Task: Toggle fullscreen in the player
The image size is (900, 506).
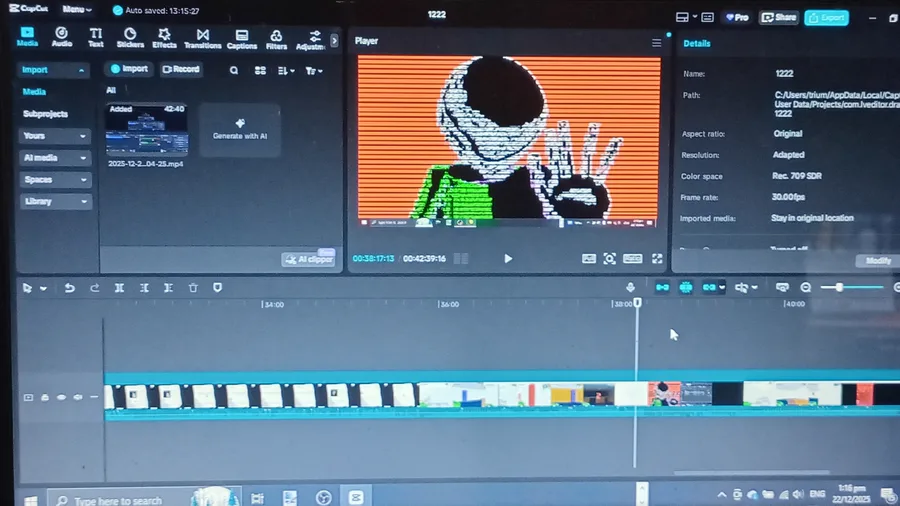Action: tap(657, 259)
